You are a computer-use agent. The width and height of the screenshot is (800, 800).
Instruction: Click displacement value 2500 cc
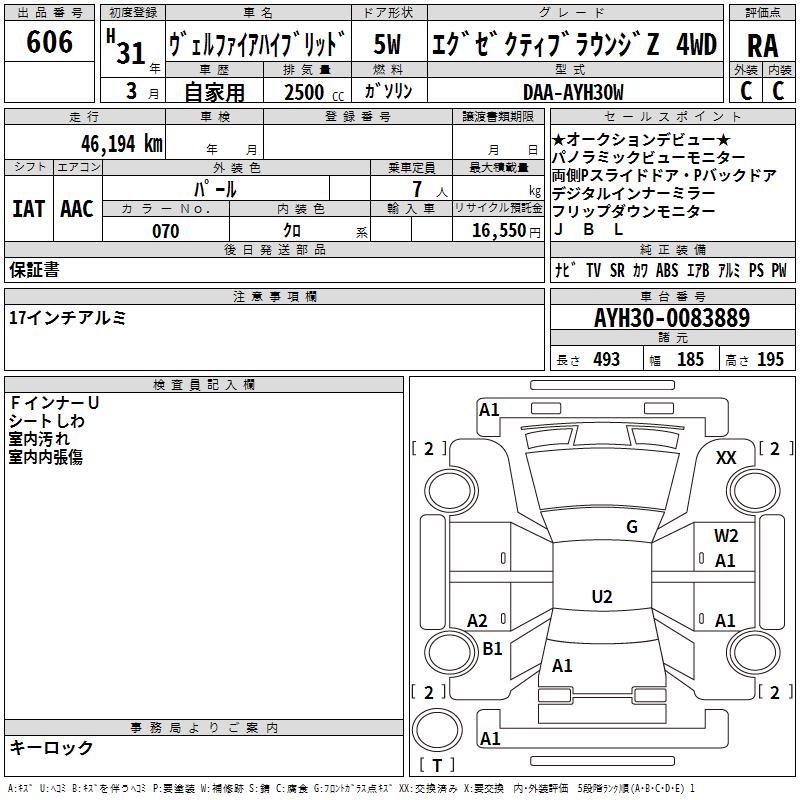coord(314,92)
